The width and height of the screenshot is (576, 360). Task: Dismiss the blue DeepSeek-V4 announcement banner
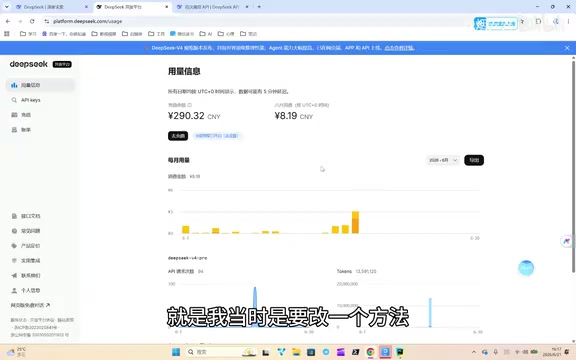pyautogui.click(x=567, y=48)
